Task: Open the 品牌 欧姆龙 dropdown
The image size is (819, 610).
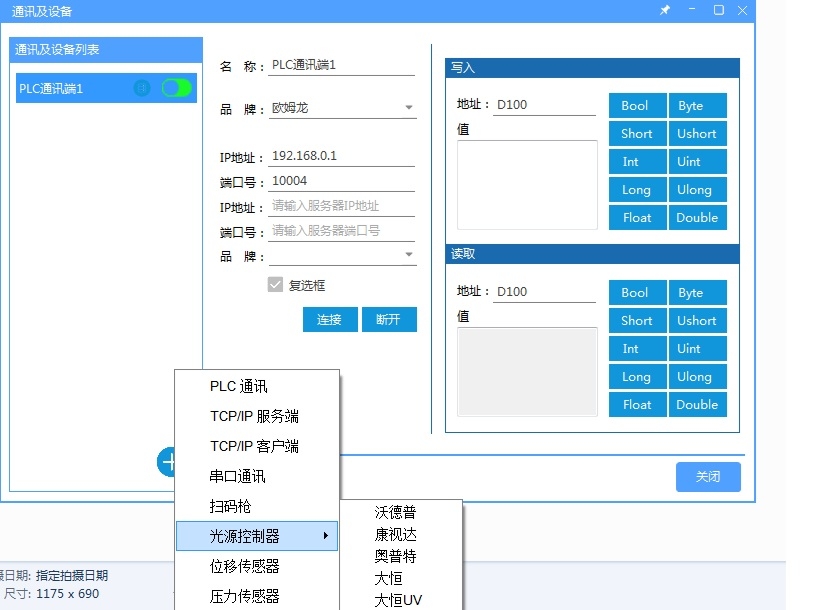Action: pyautogui.click(x=343, y=108)
